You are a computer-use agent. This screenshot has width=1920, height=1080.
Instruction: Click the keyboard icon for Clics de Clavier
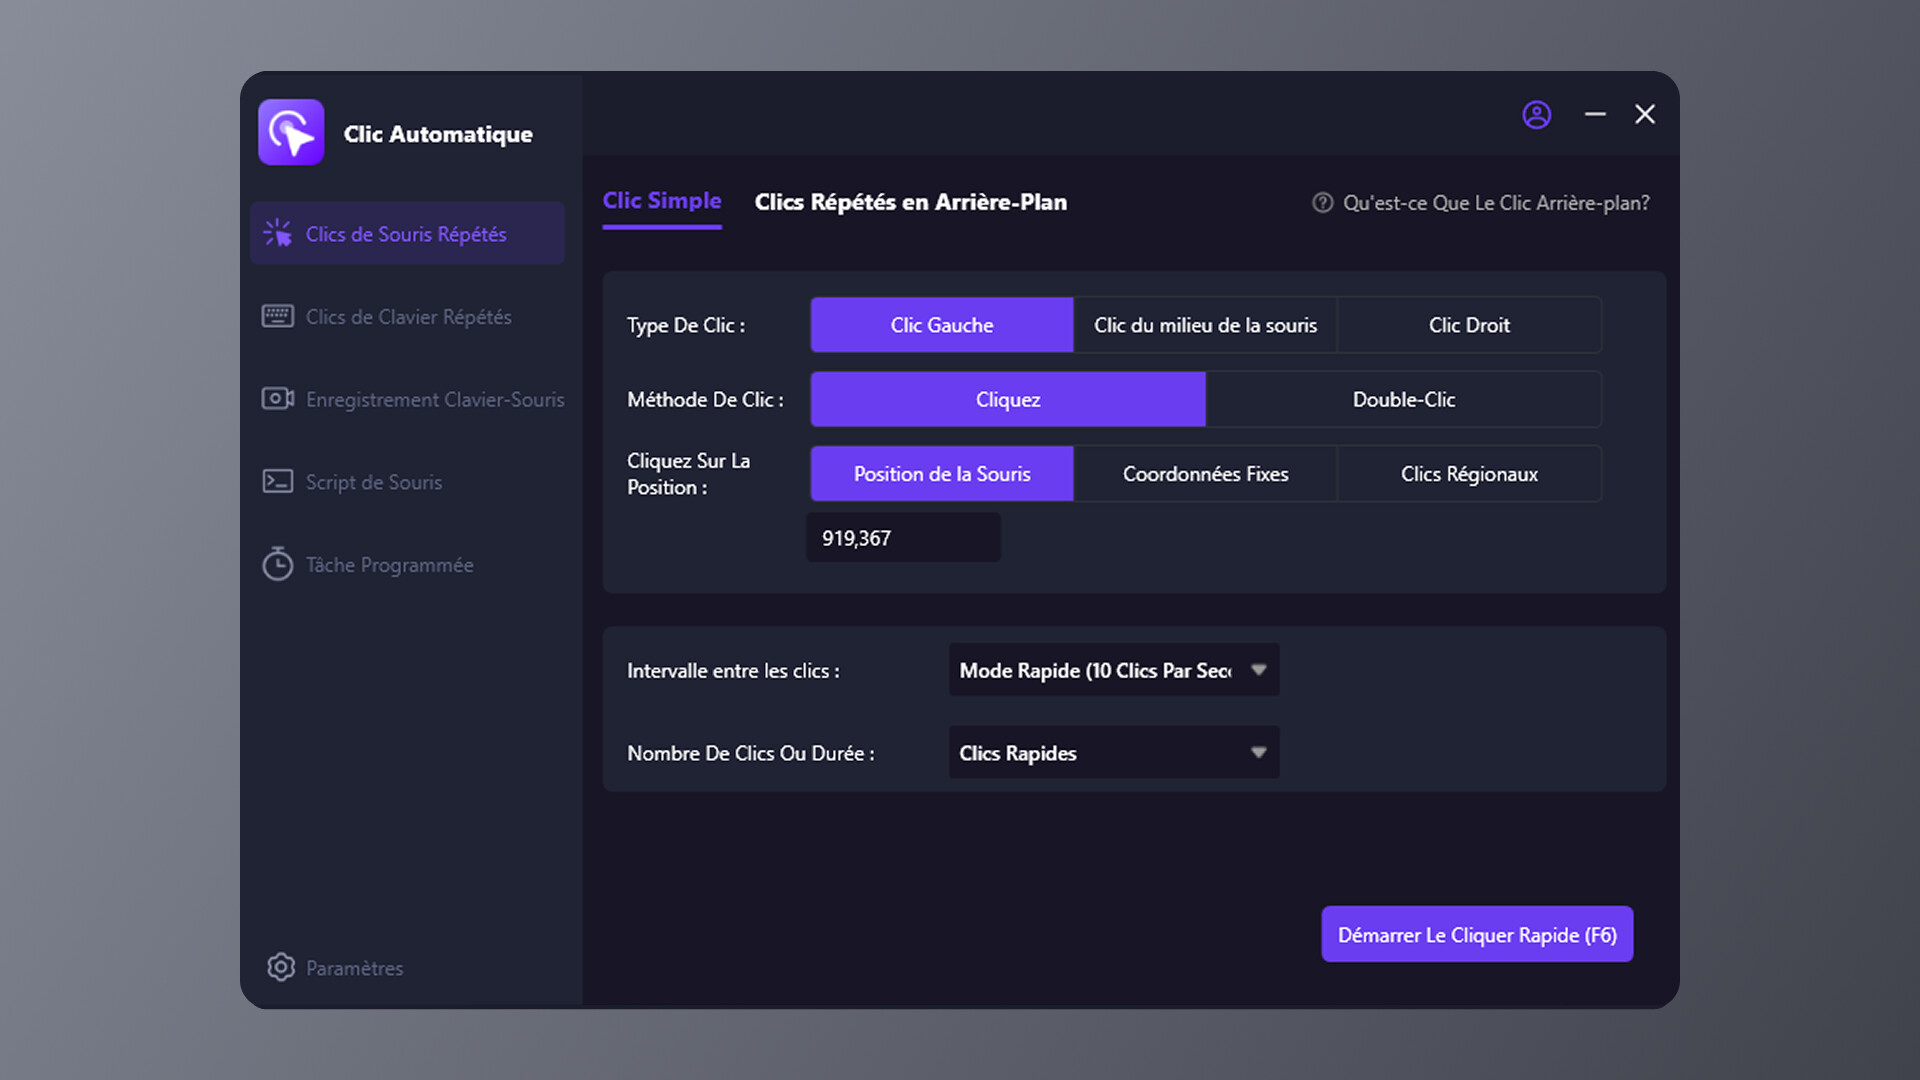click(x=277, y=316)
